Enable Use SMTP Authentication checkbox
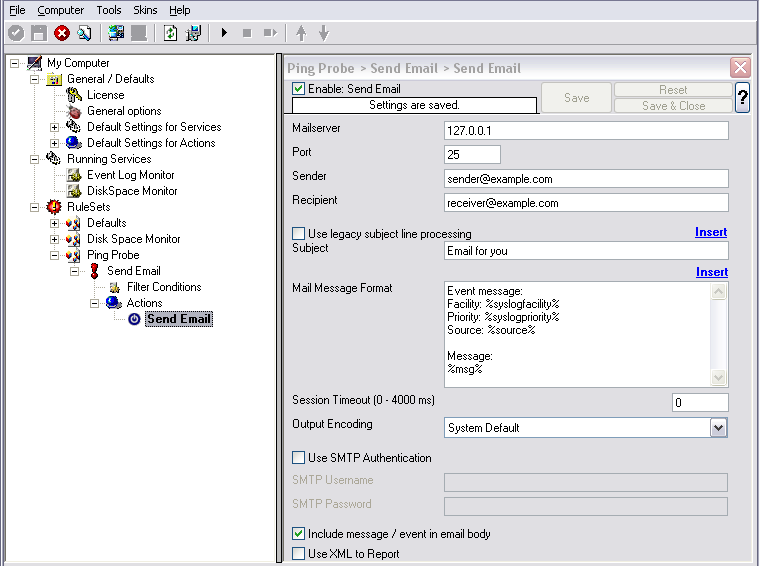The image size is (760, 566). click(299, 457)
